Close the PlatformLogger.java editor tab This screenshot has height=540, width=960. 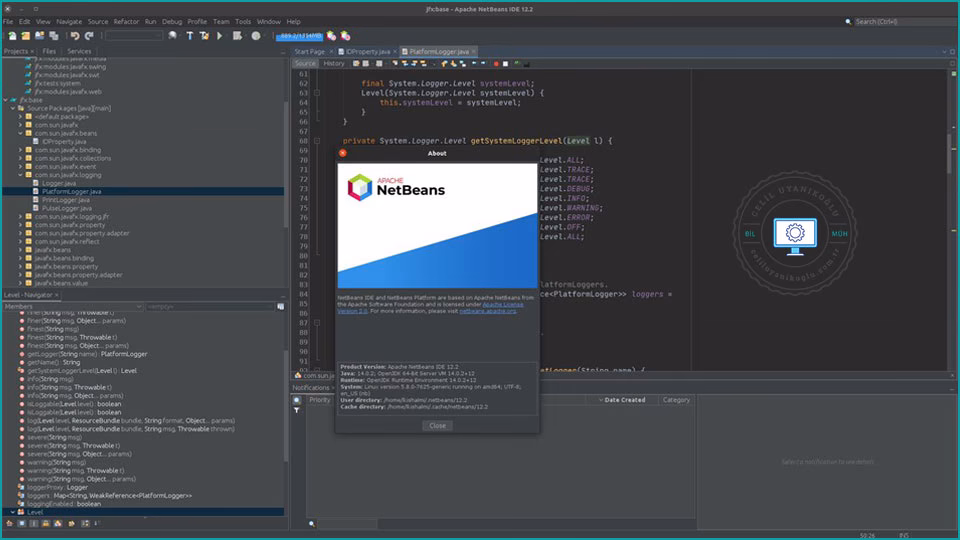point(474,51)
